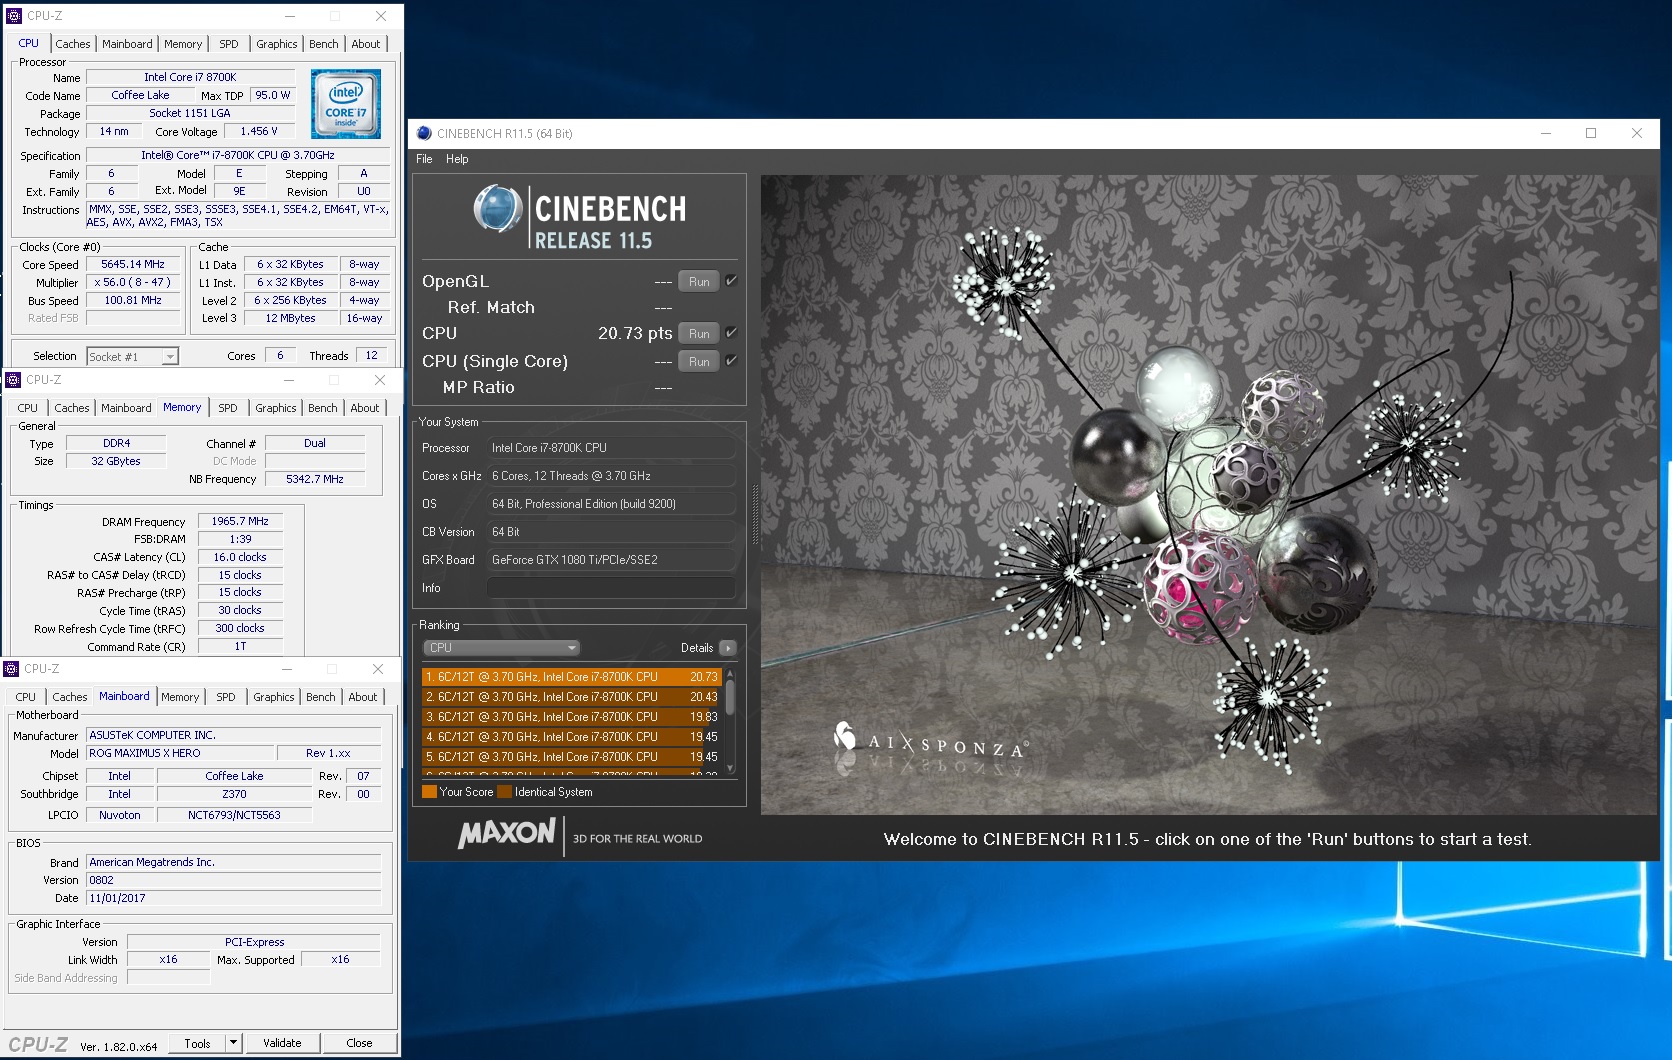Open the ranking CPU dropdown
This screenshot has height=1060, width=1672.
(x=502, y=648)
